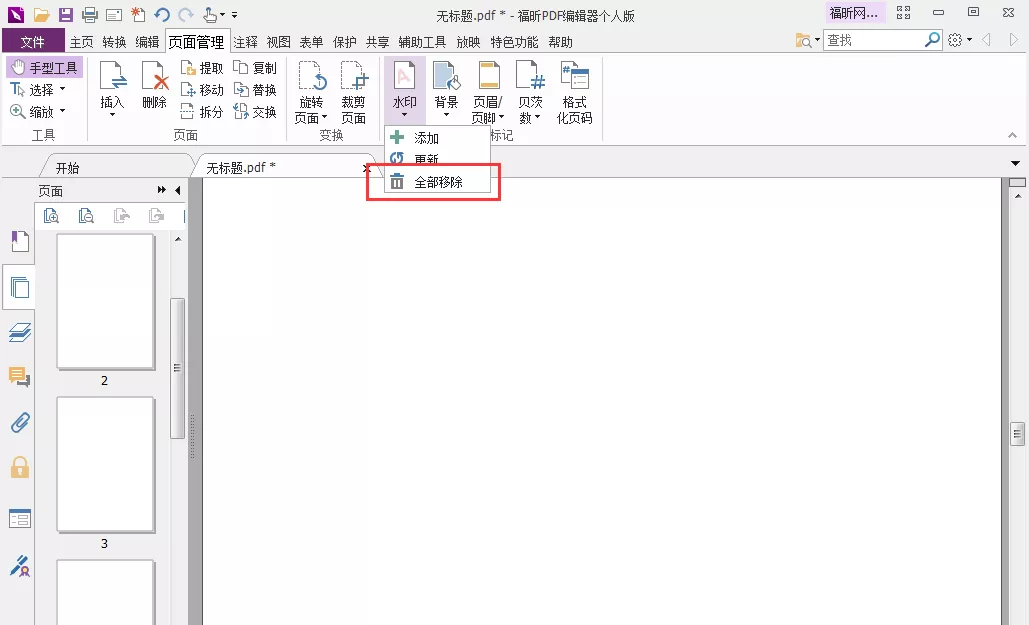The width and height of the screenshot is (1029, 625).
Task: Open 页眉/页脚 header and footer tool
Action: click(x=488, y=92)
